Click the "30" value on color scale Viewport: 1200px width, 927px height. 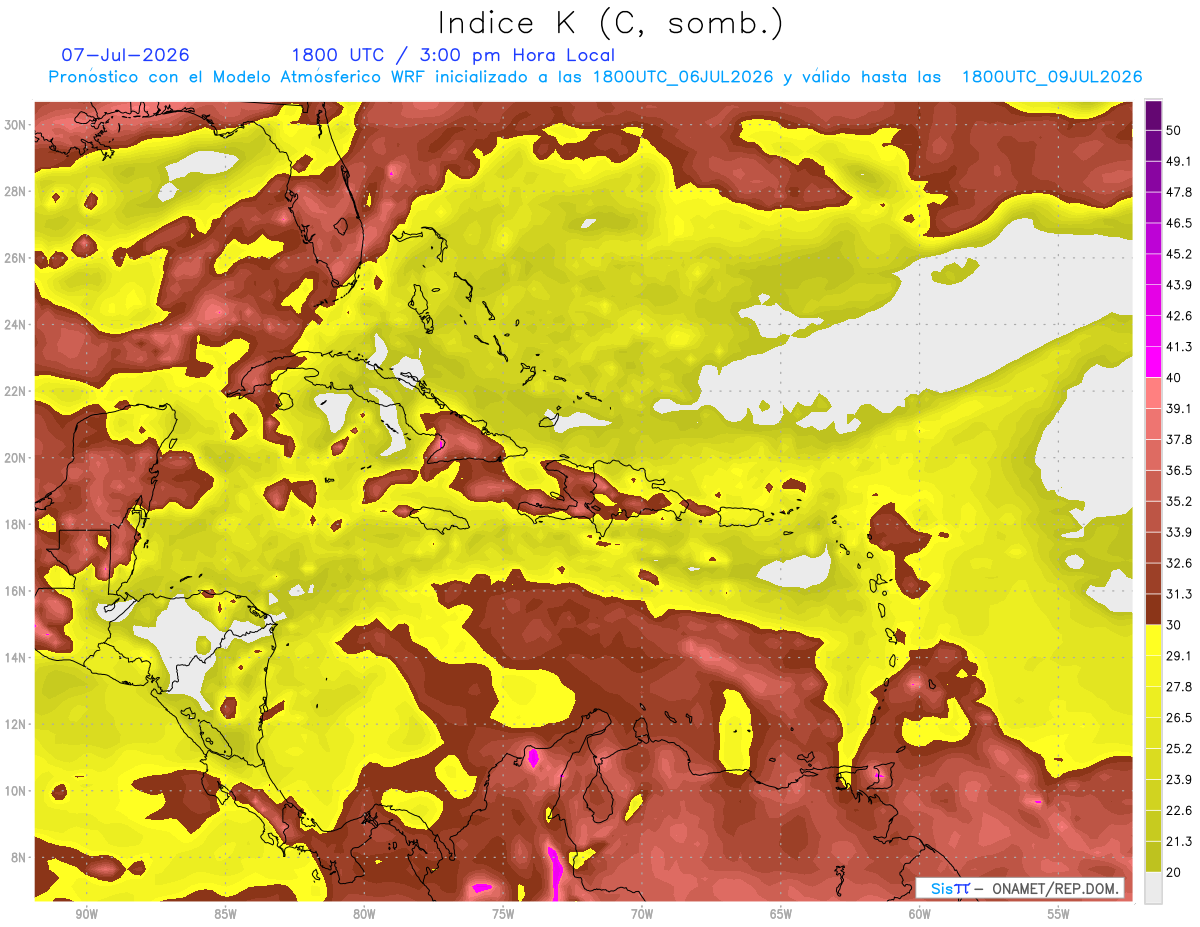click(x=1175, y=625)
